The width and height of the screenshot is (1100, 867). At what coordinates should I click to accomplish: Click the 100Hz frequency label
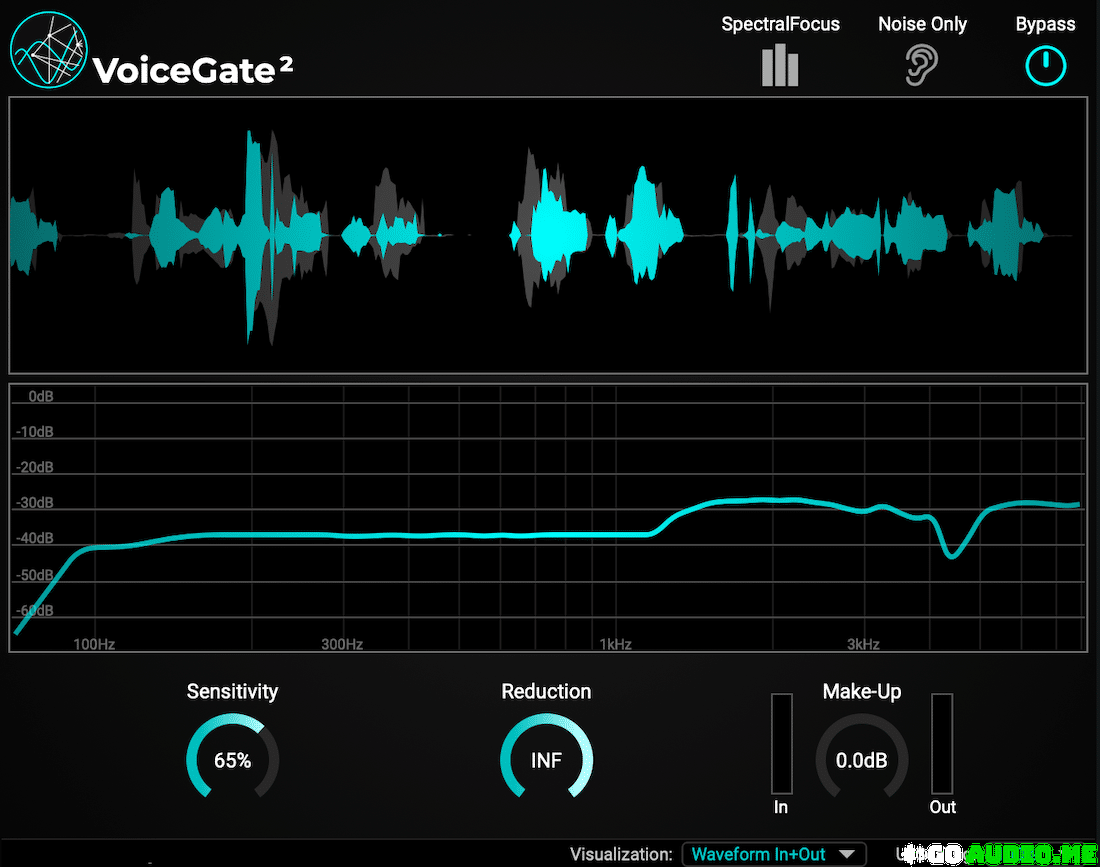coord(94,644)
